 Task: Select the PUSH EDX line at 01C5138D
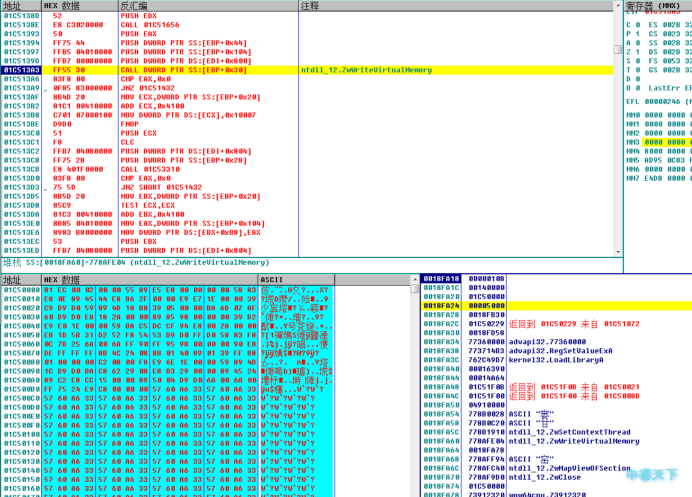coord(139,16)
